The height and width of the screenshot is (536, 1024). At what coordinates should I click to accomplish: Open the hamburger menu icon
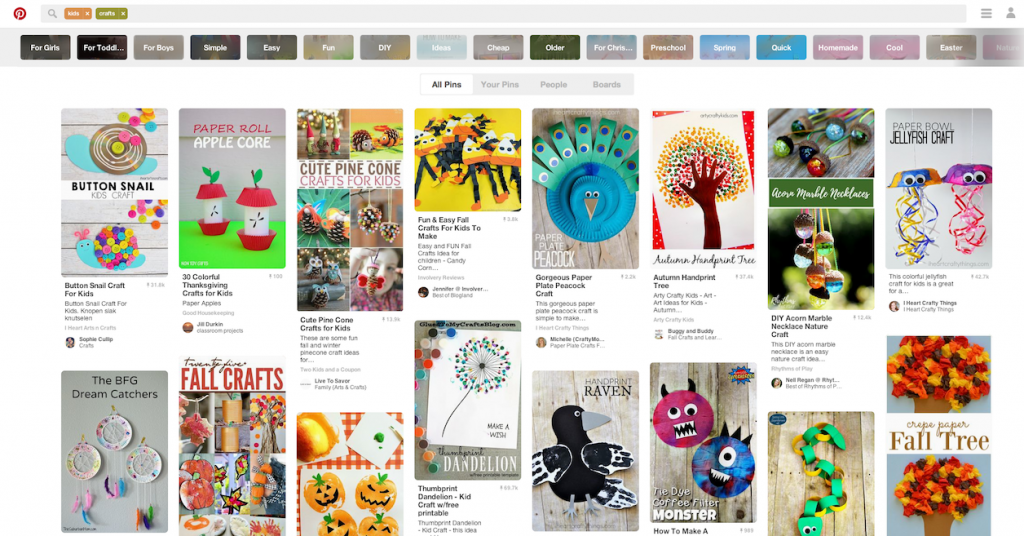986,13
